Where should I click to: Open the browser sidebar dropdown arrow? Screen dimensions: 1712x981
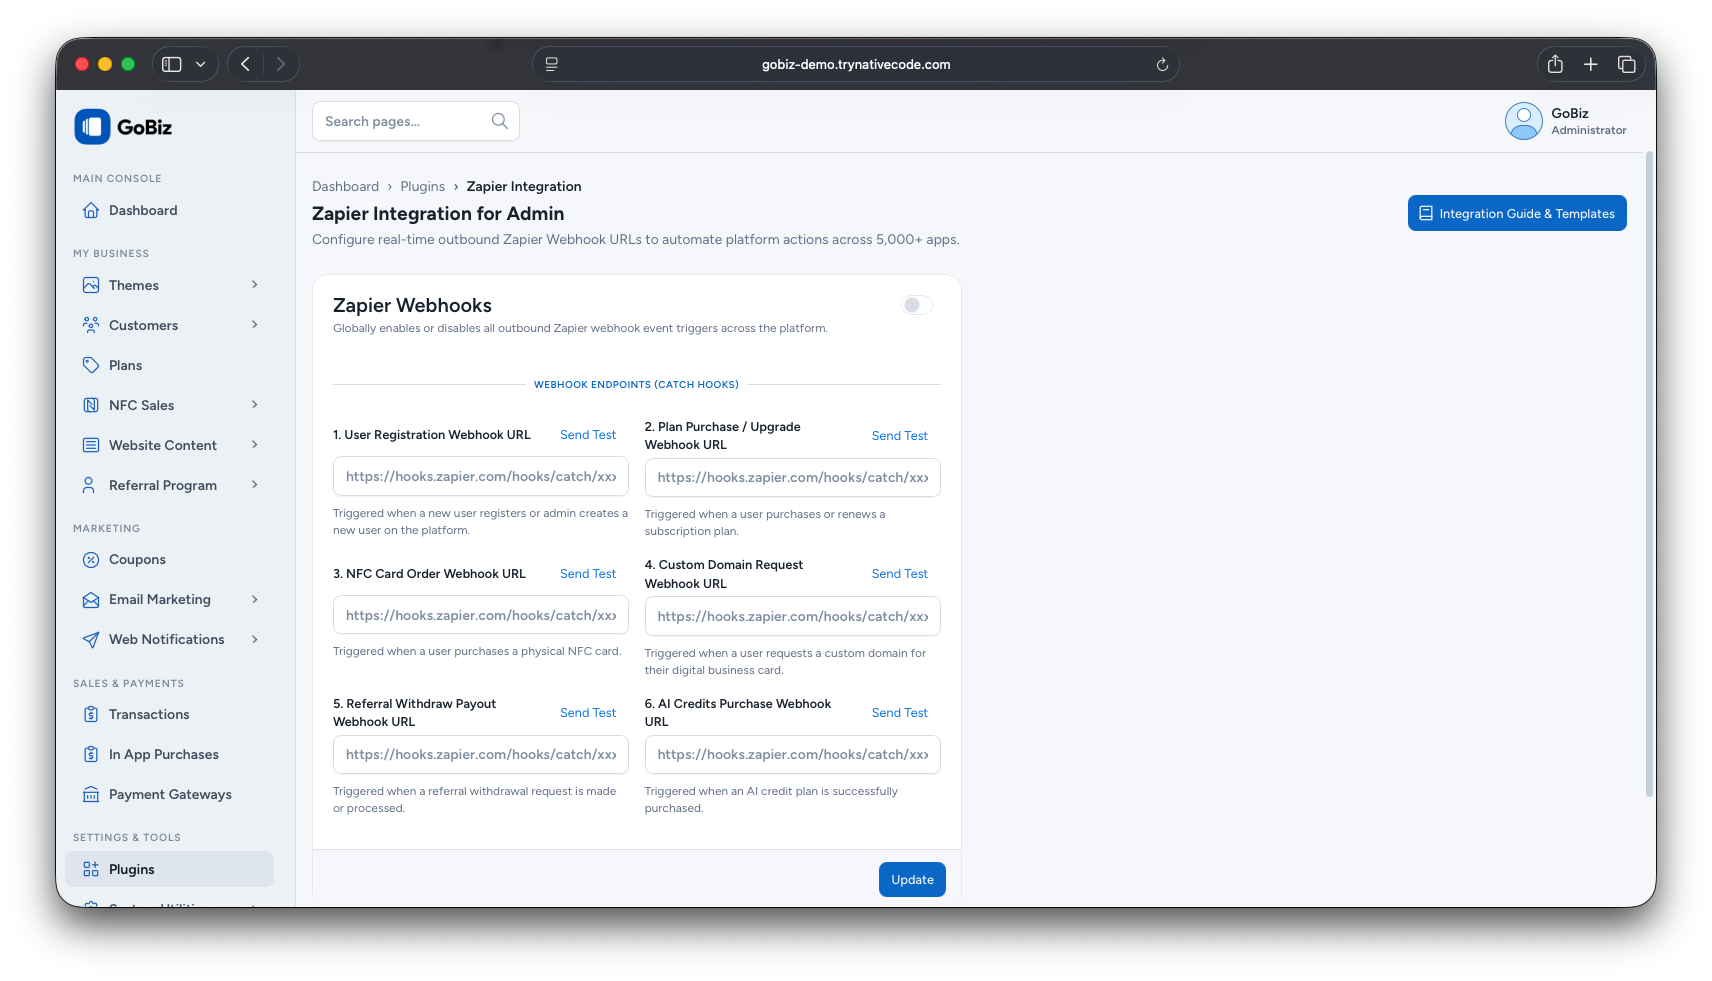(x=201, y=64)
